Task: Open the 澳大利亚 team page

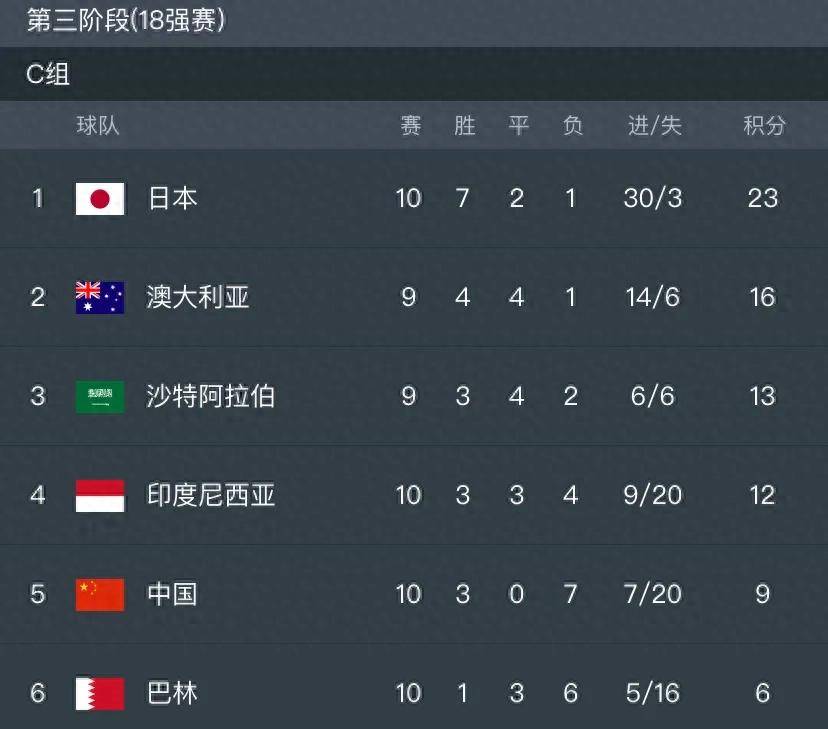Action: coord(197,297)
